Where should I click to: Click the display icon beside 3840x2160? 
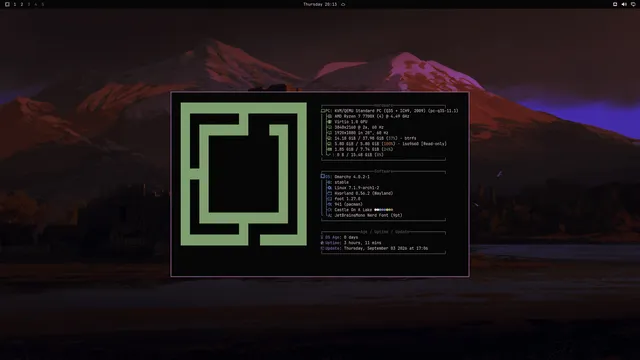[x=329, y=127]
